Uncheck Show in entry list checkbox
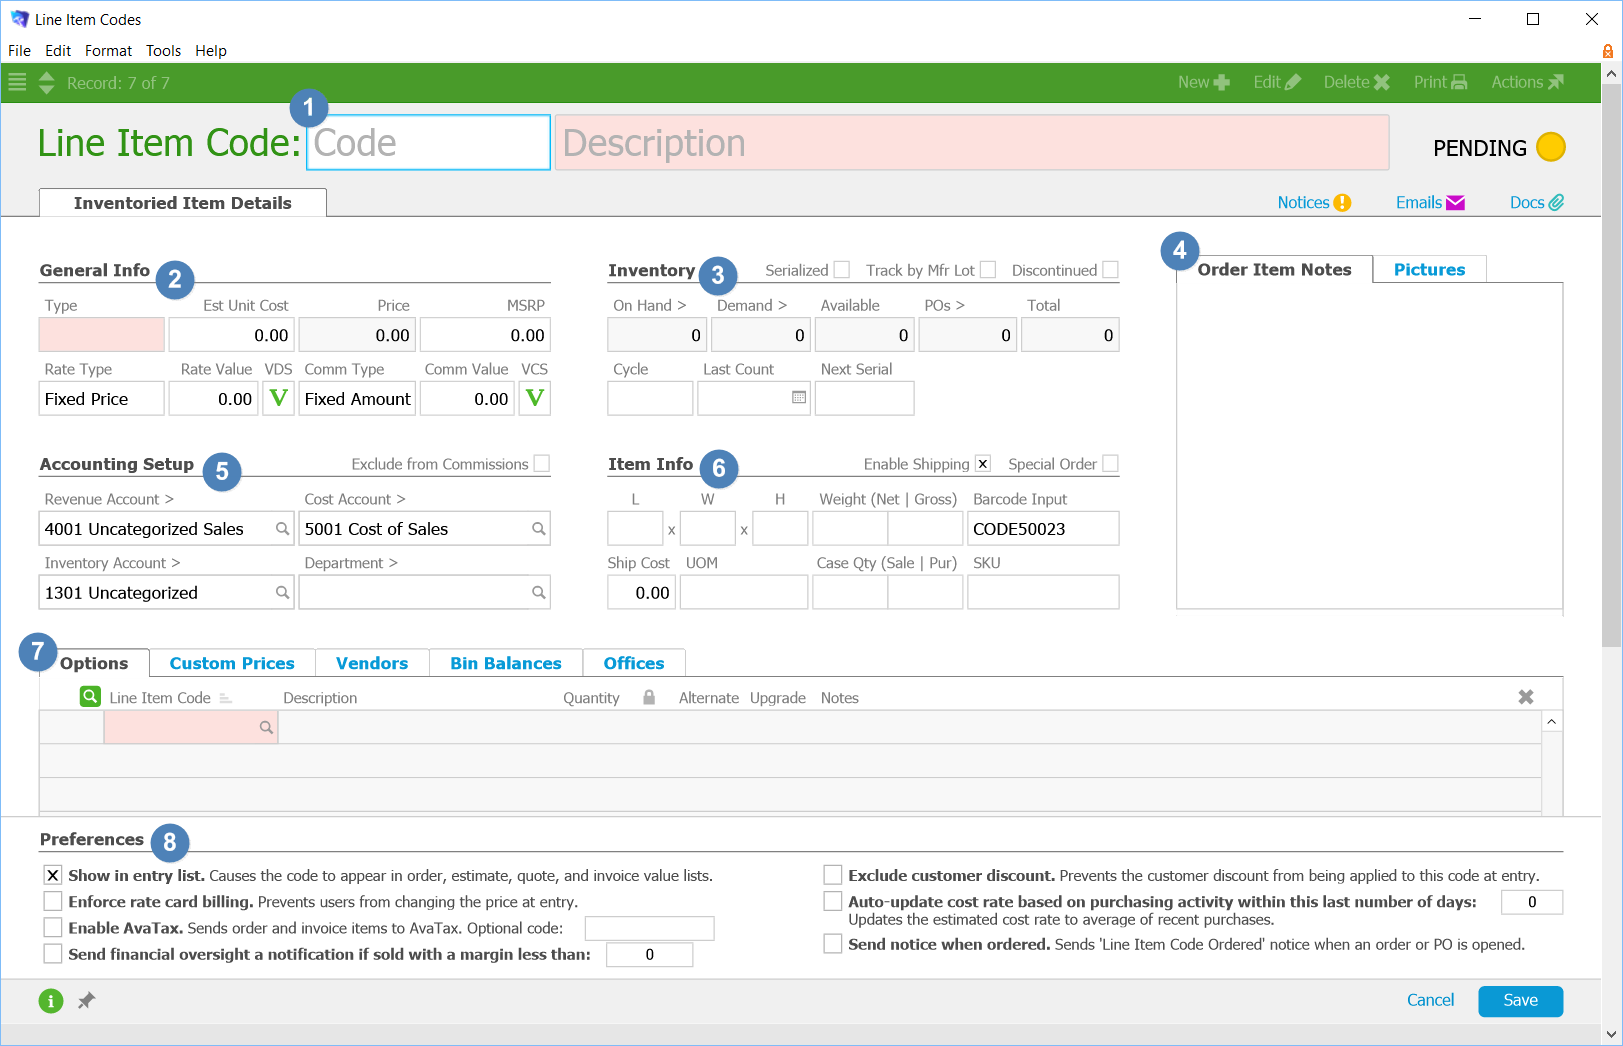1623x1046 pixels. [53, 875]
